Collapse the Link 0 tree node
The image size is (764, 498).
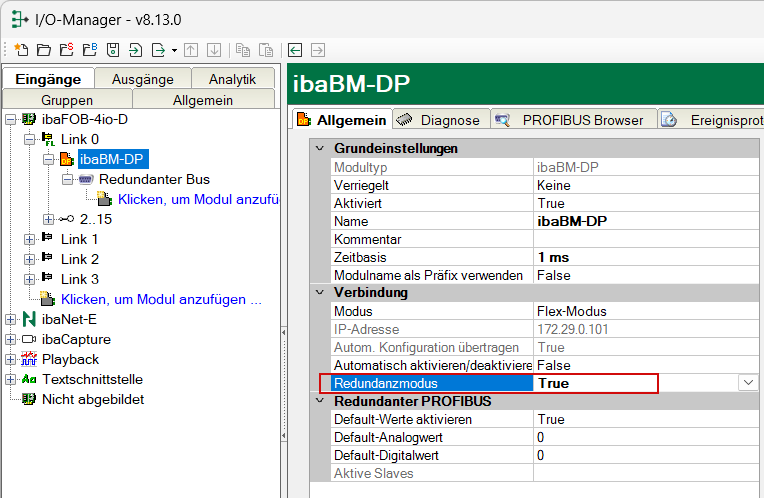(29, 139)
